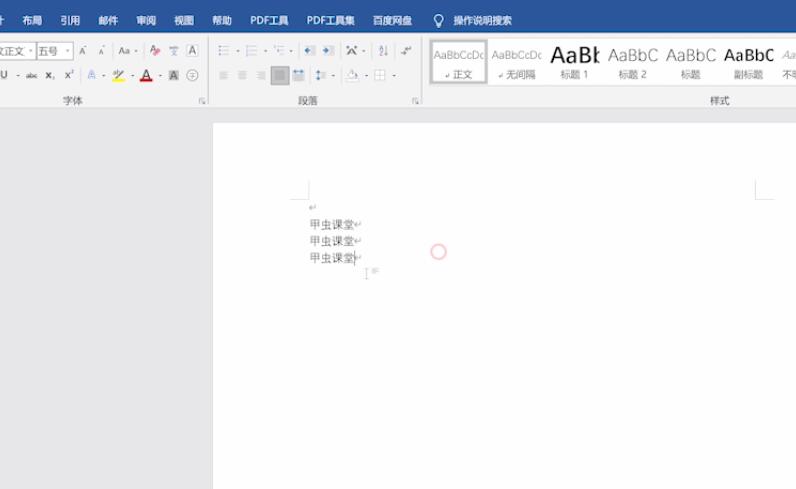
Task: Decrease indent of the paragraph
Action: 309,51
